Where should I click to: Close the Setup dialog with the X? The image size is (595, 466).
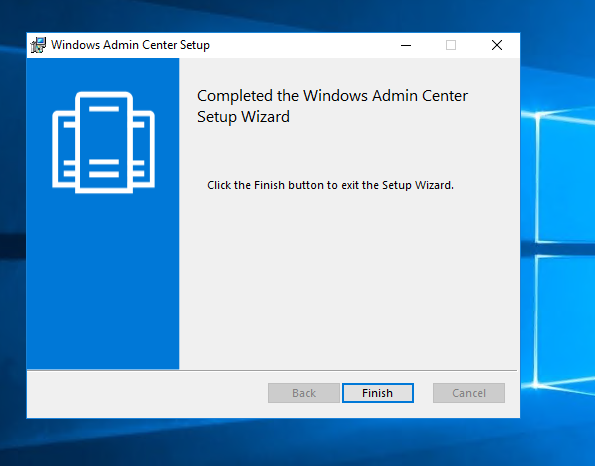tap(497, 45)
